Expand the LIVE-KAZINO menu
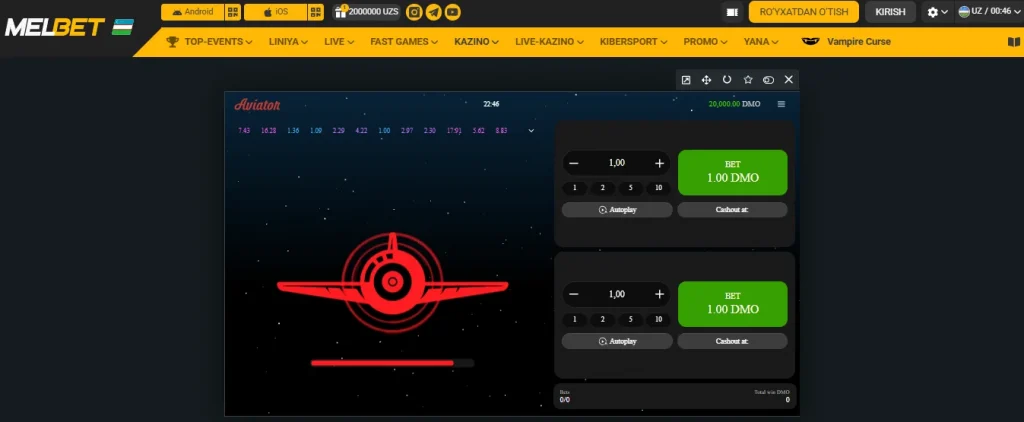The image size is (1024, 422). (x=549, y=42)
